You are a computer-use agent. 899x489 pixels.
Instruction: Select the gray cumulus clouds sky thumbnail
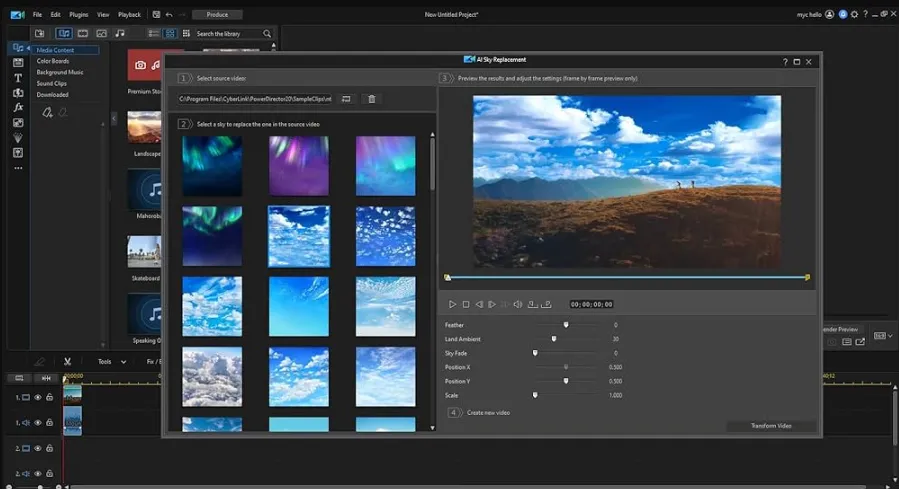212,377
